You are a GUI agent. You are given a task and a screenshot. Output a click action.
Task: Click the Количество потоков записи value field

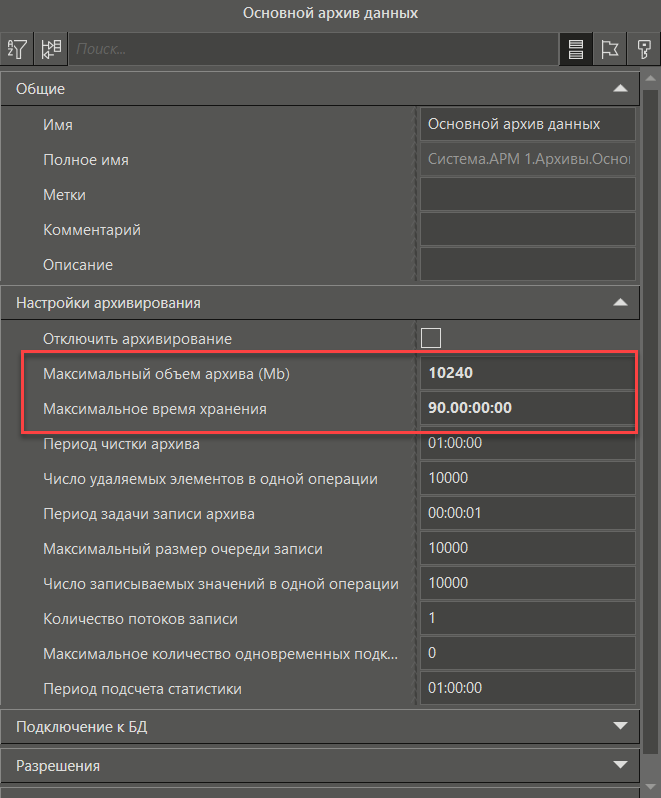[x=527, y=618]
